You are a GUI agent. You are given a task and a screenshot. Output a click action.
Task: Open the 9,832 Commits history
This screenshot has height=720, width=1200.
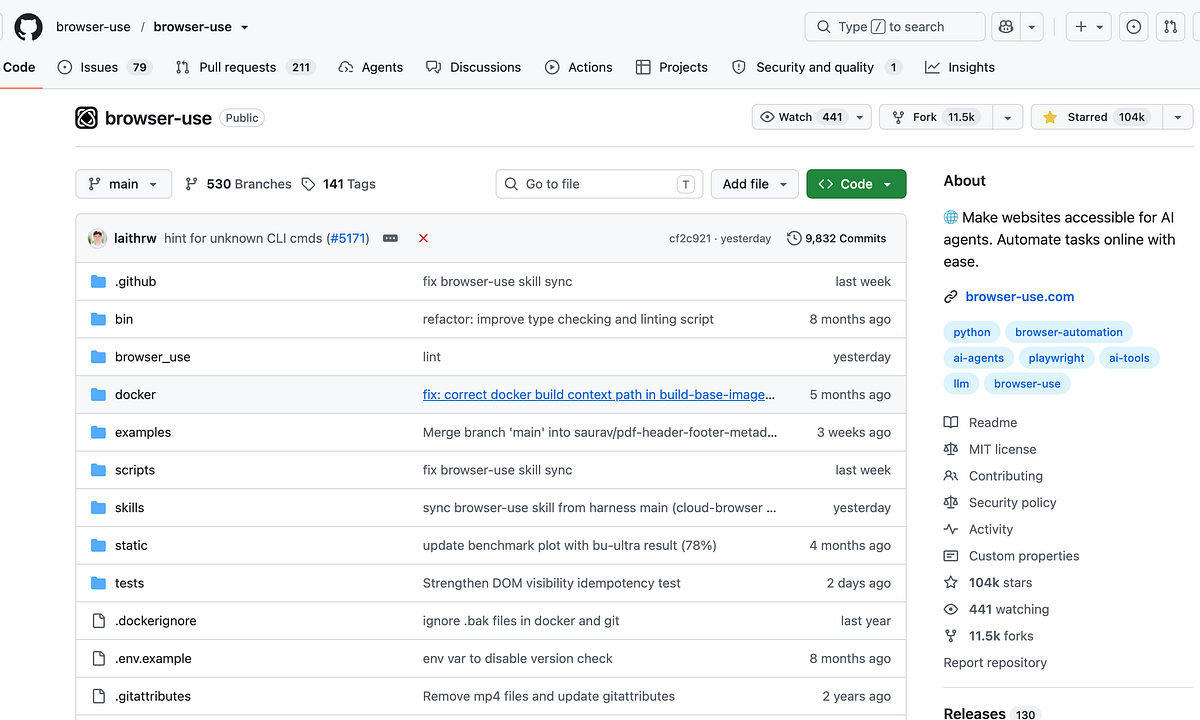click(x=837, y=238)
